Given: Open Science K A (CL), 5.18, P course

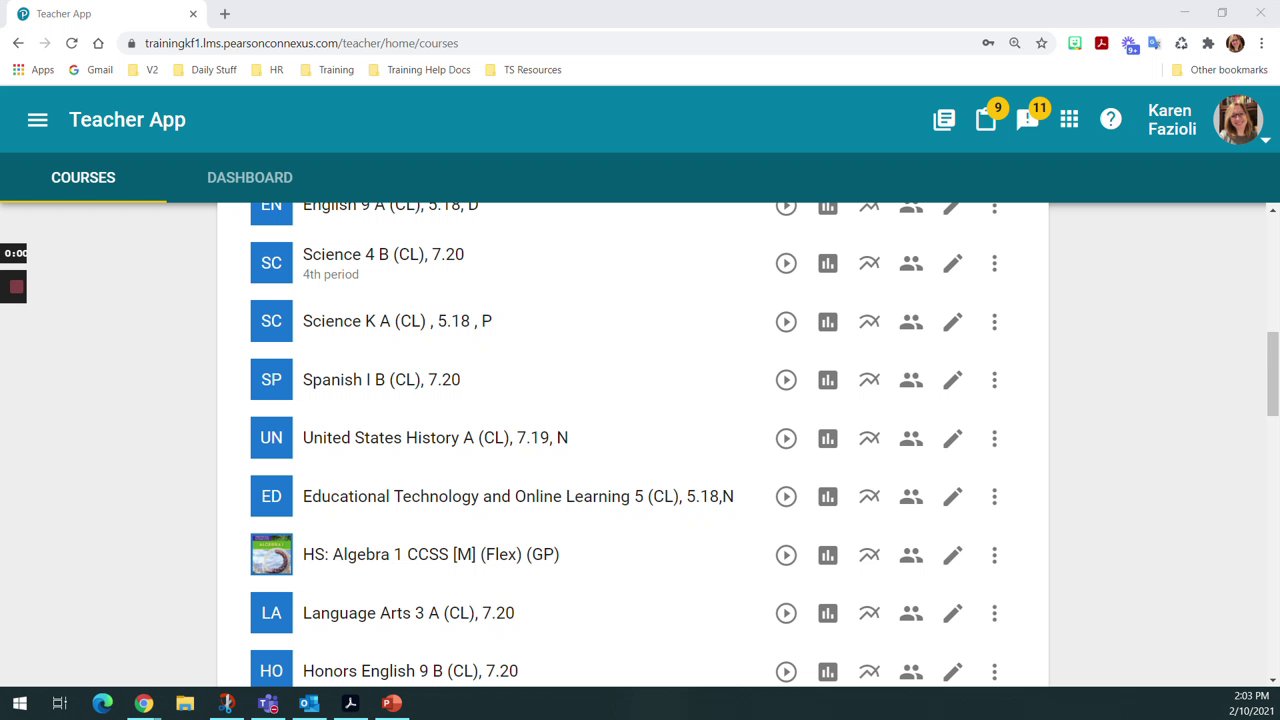Looking at the screenshot, I should tap(397, 321).
